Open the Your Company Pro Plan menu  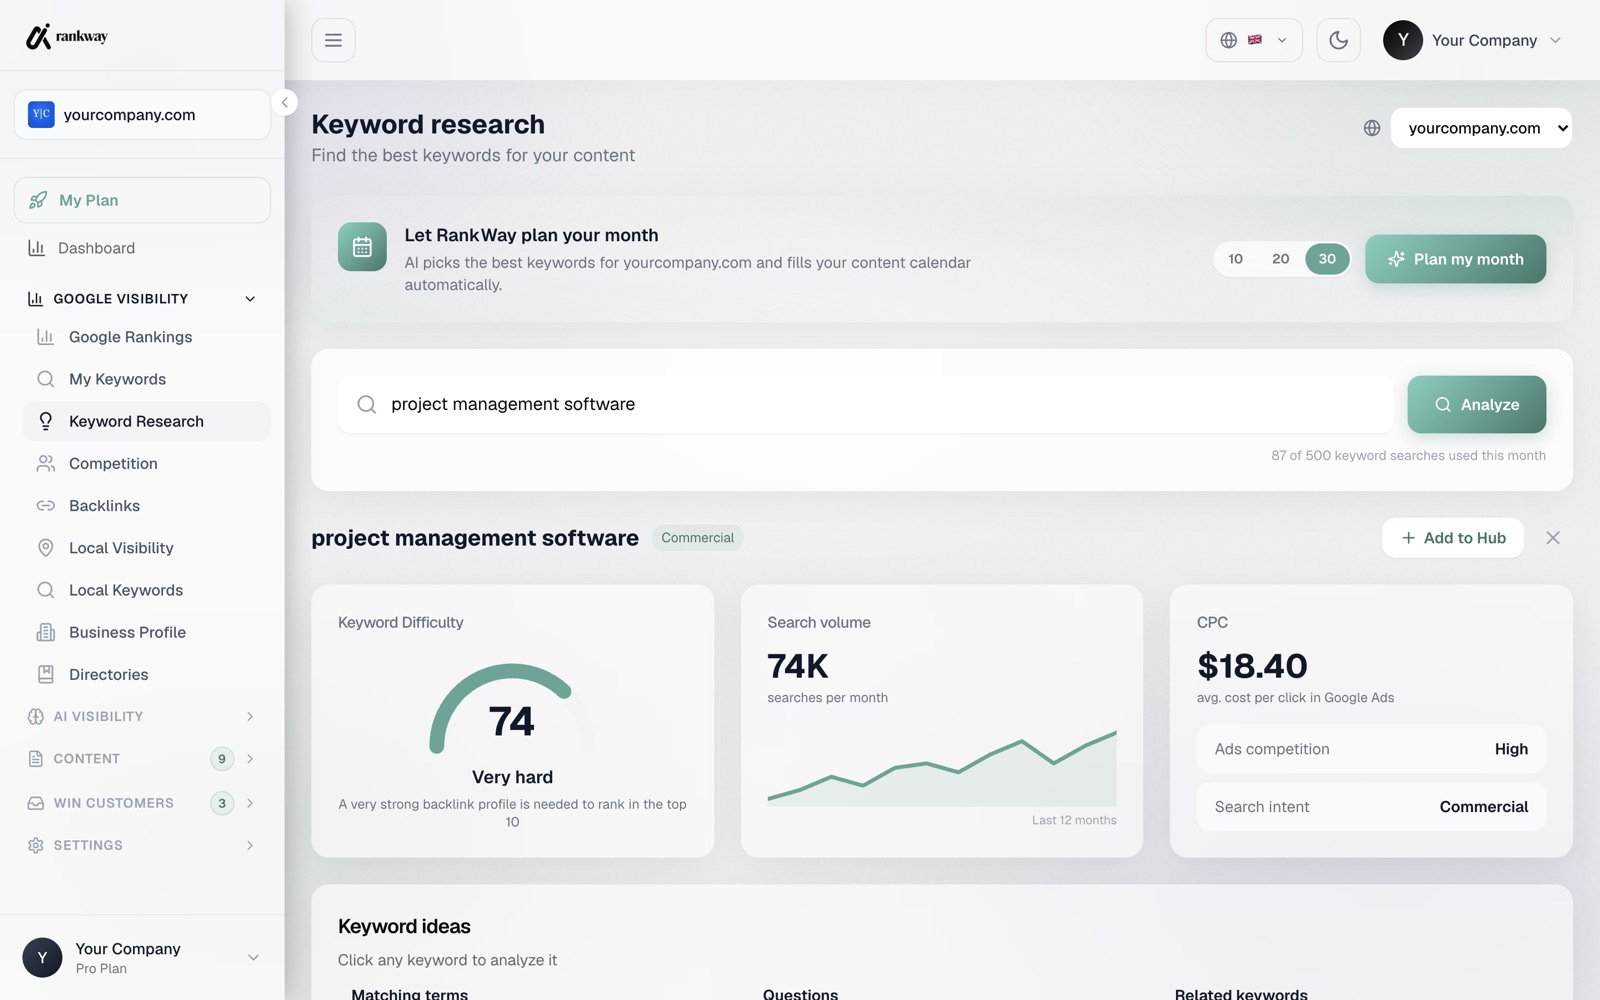pyautogui.click(x=142, y=958)
